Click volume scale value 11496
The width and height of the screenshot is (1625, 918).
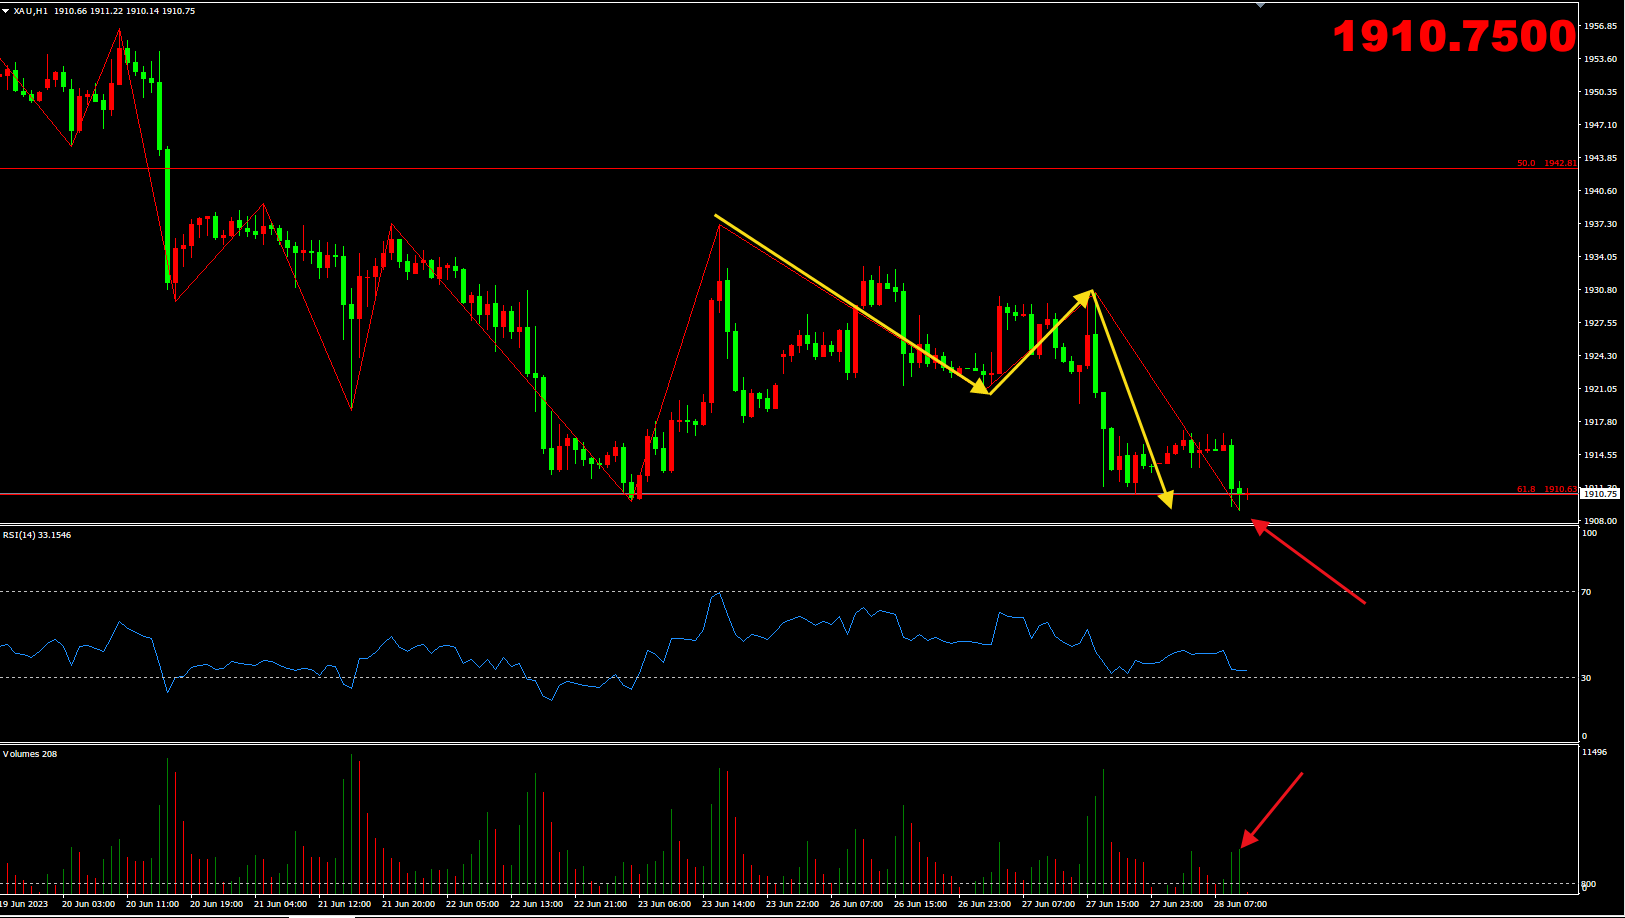[x=1594, y=752]
